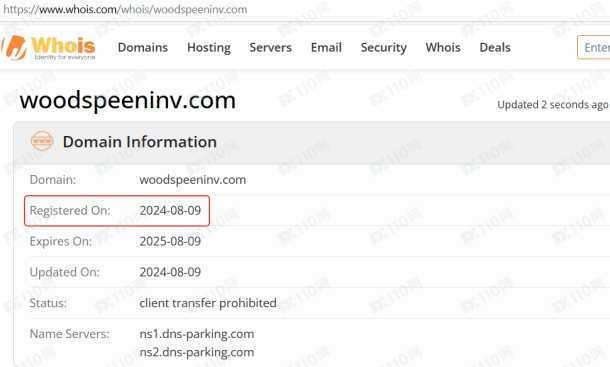Open the Whois nav menu item
Viewport: 610px width, 367px height.
click(x=443, y=47)
